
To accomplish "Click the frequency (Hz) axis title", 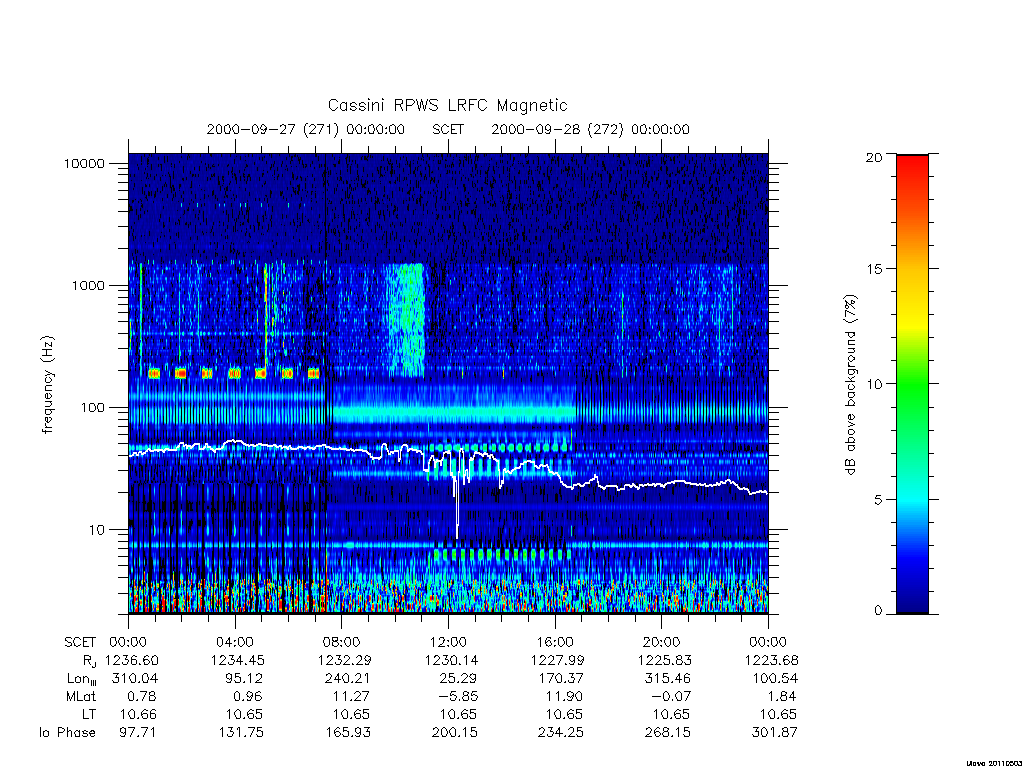I will click(47, 384).
